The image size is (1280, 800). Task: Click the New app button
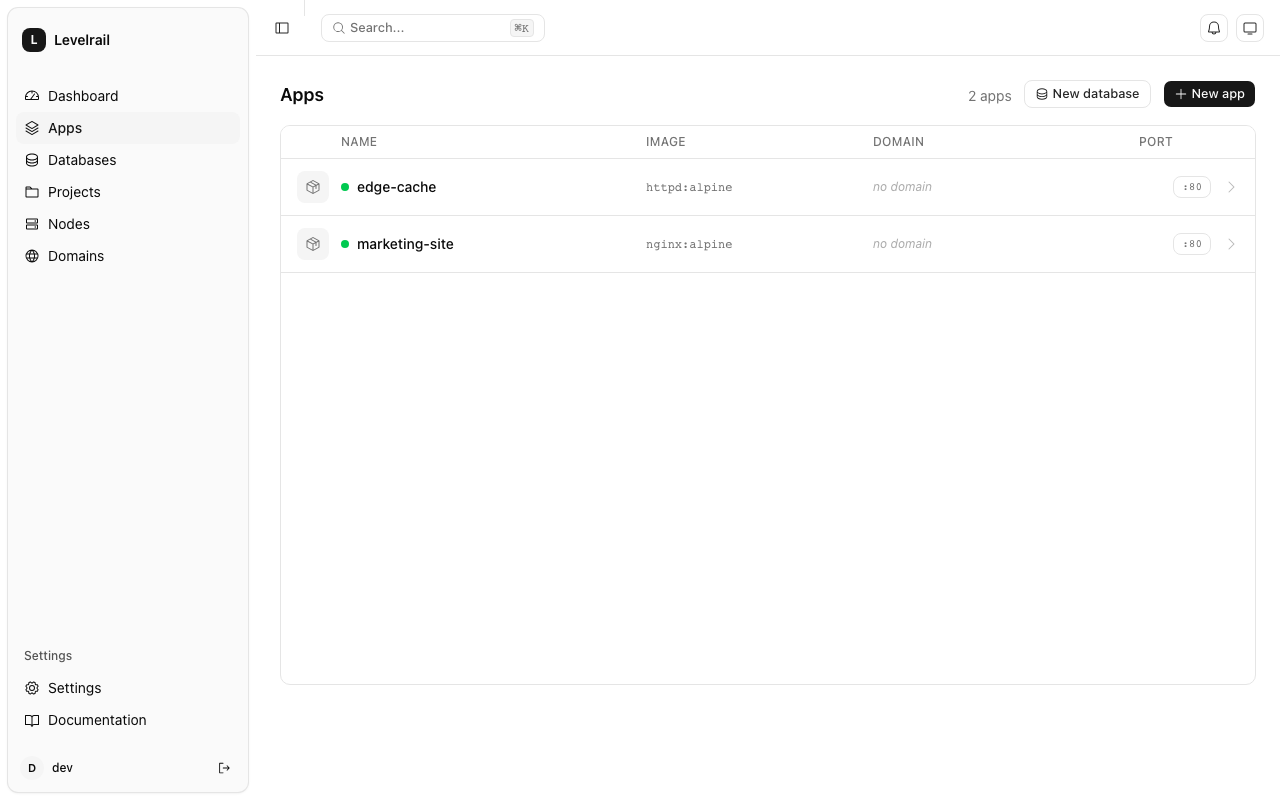tap(1209, 94)
